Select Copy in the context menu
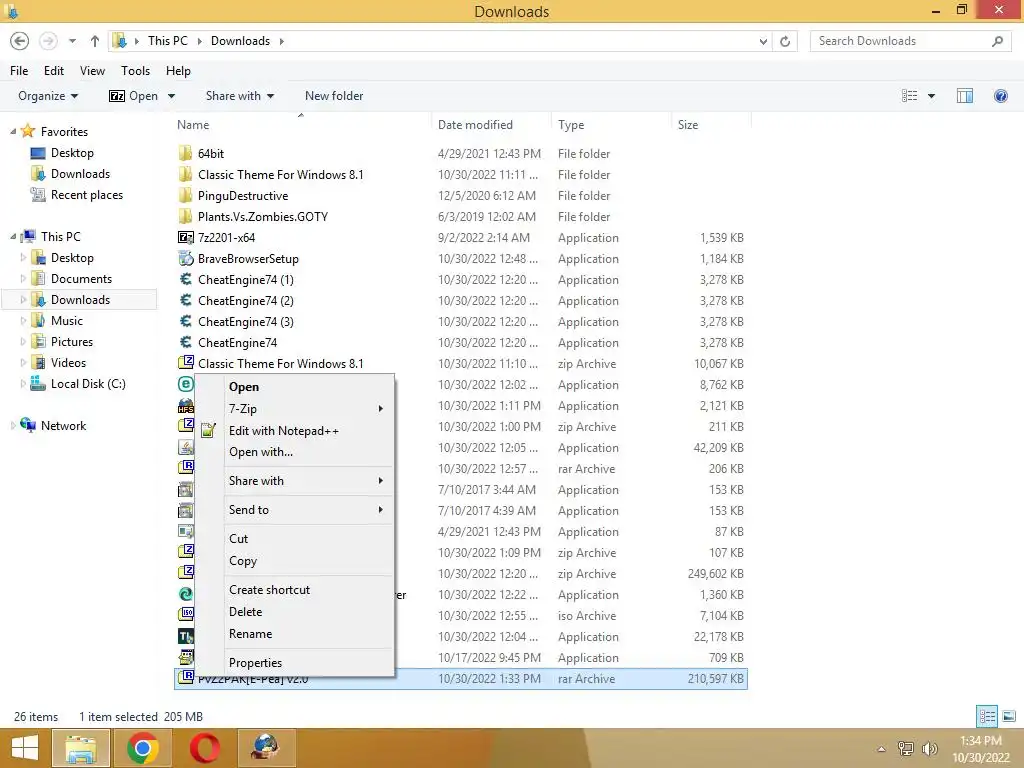 point(243,561)
